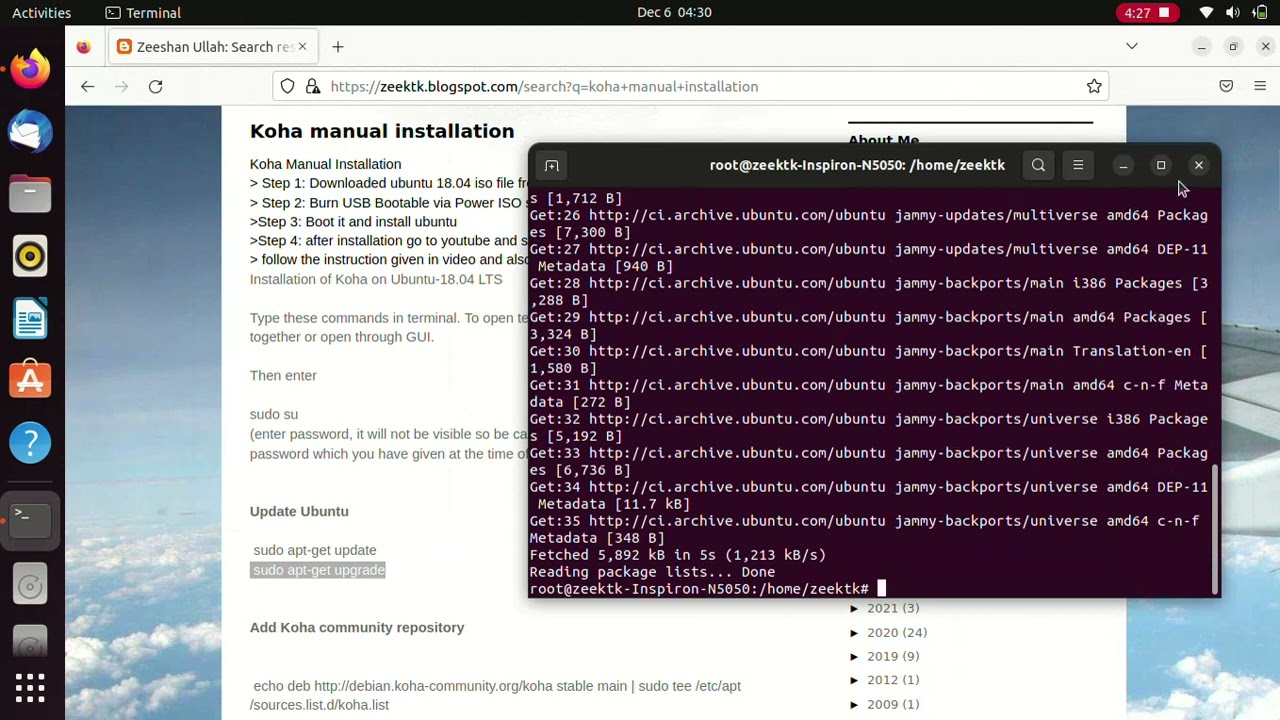Viewport: 1280px width, 720px height.
Task: Open a new Firefox tab
Action: pos(338,47)
